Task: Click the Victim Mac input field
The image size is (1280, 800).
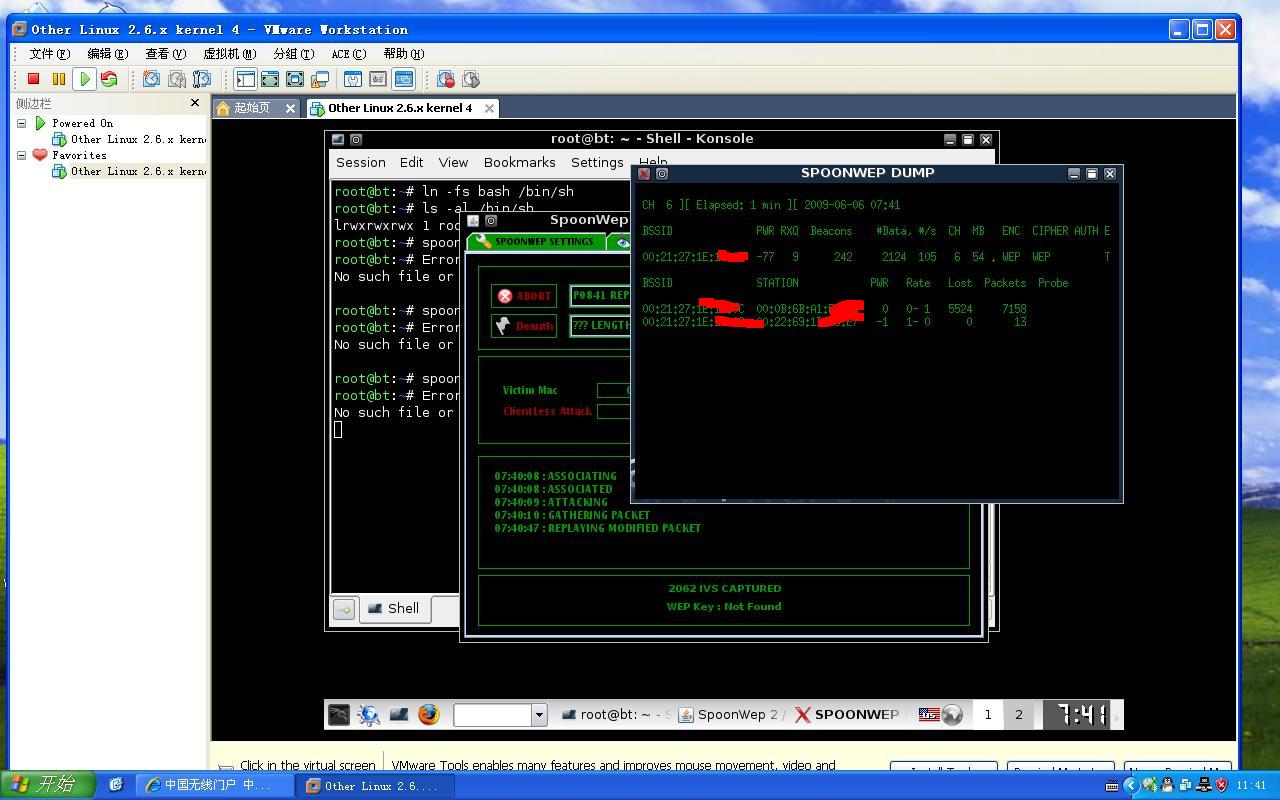Action: tap(614, 390)
